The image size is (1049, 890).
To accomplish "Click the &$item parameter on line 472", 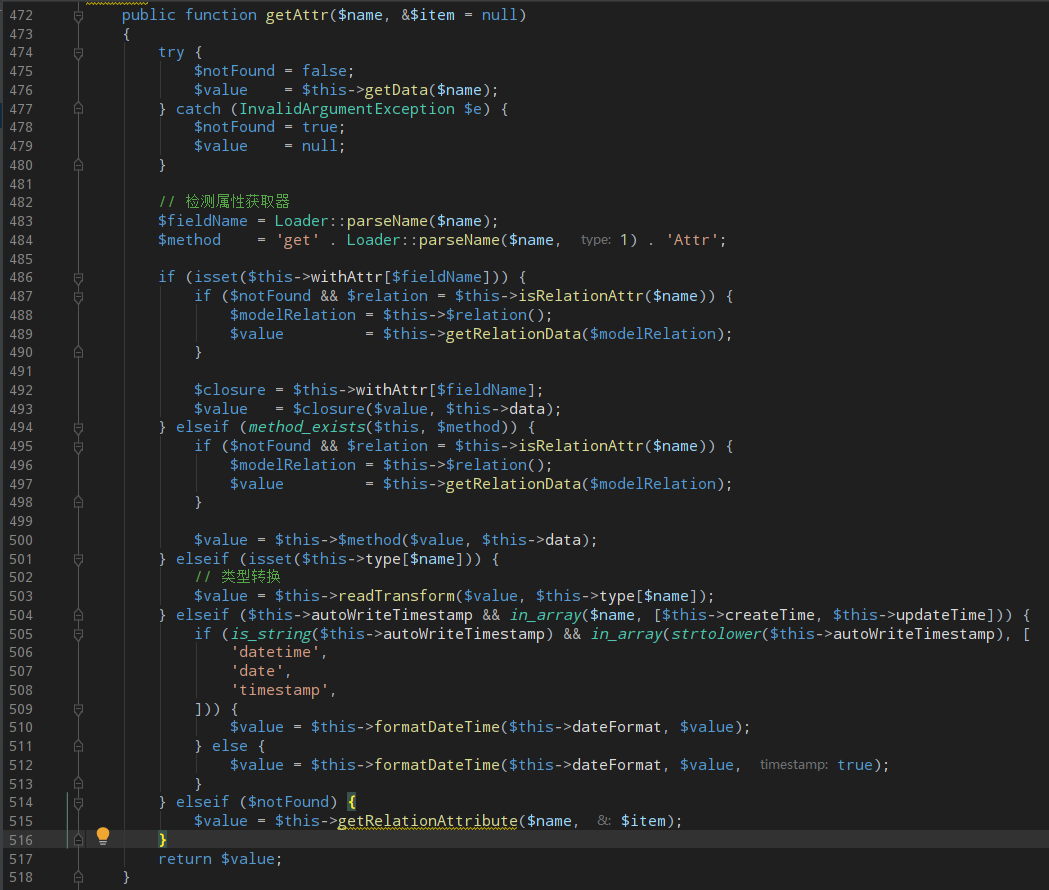I will 428,15.
